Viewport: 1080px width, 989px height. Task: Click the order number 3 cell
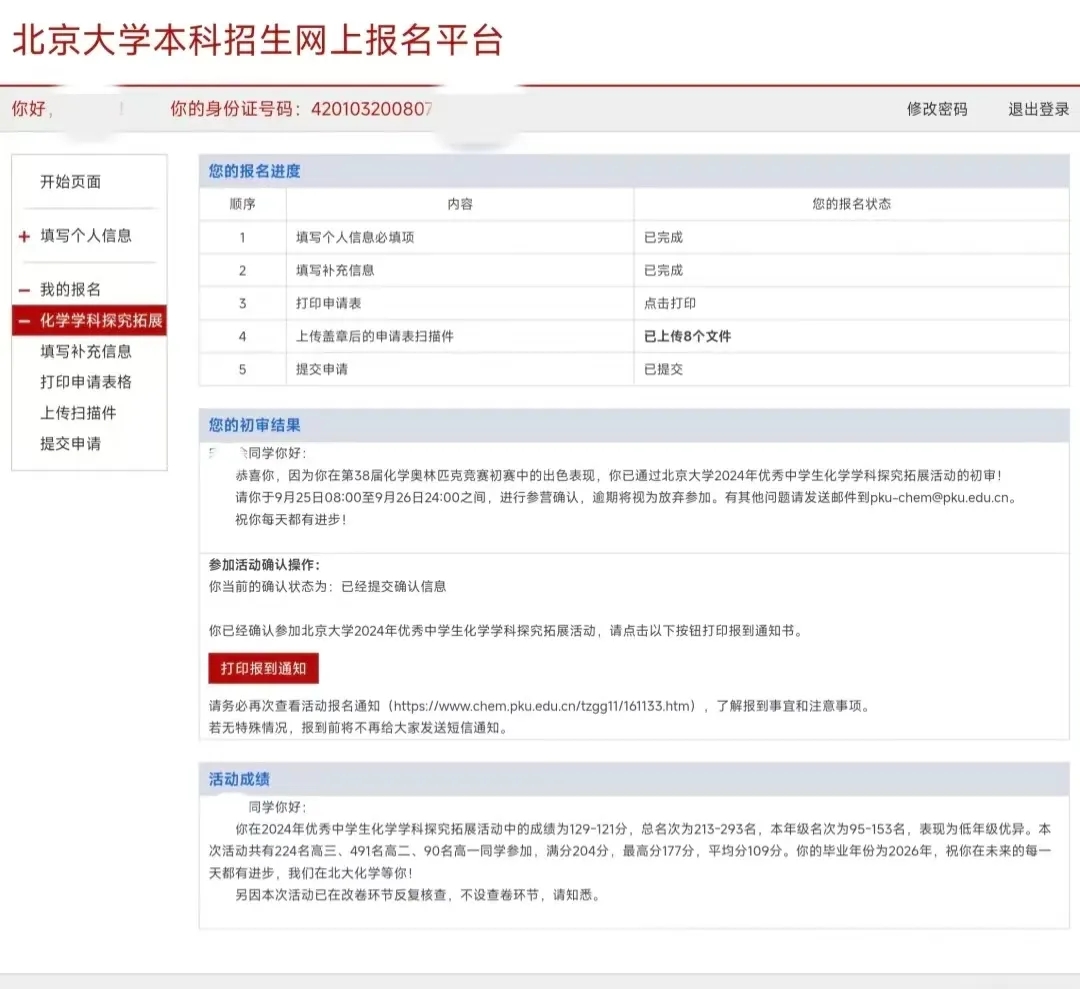click(x=242, y=303)
